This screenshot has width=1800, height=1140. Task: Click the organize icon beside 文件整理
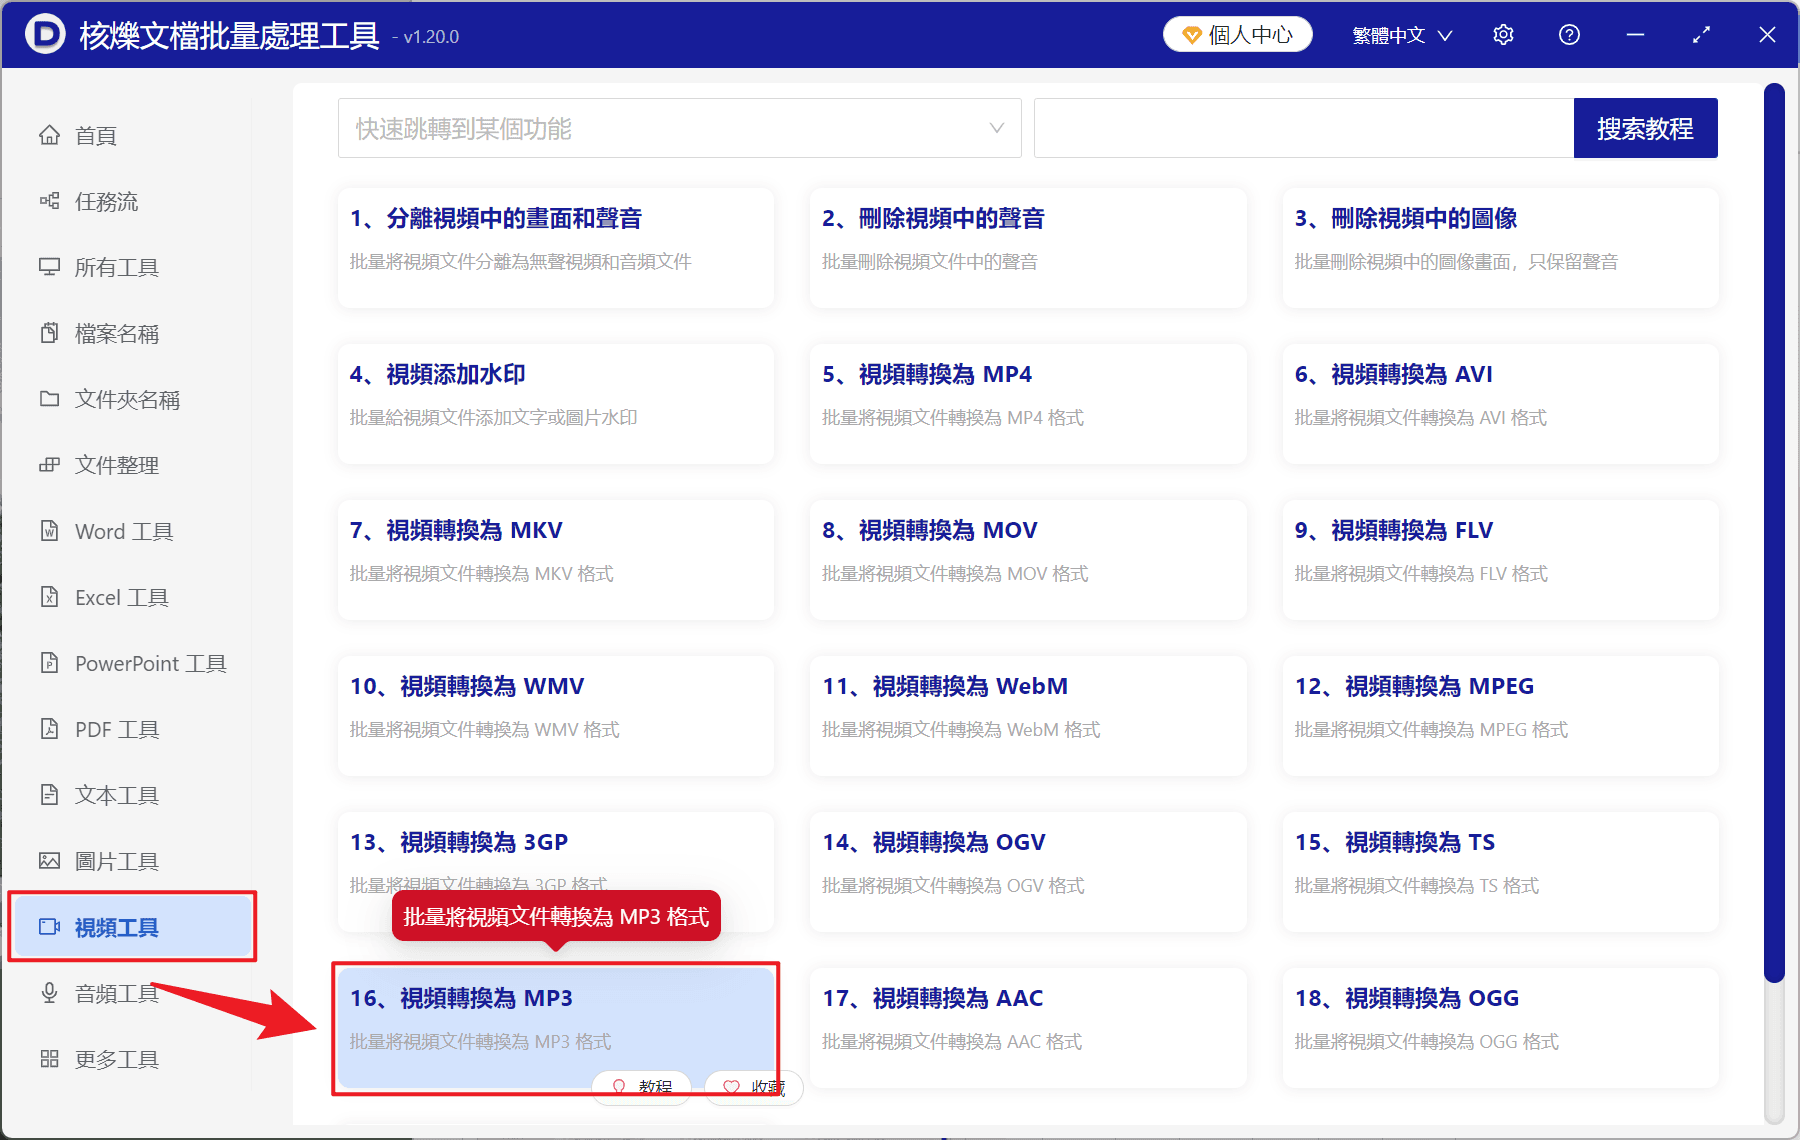(49, 465)
